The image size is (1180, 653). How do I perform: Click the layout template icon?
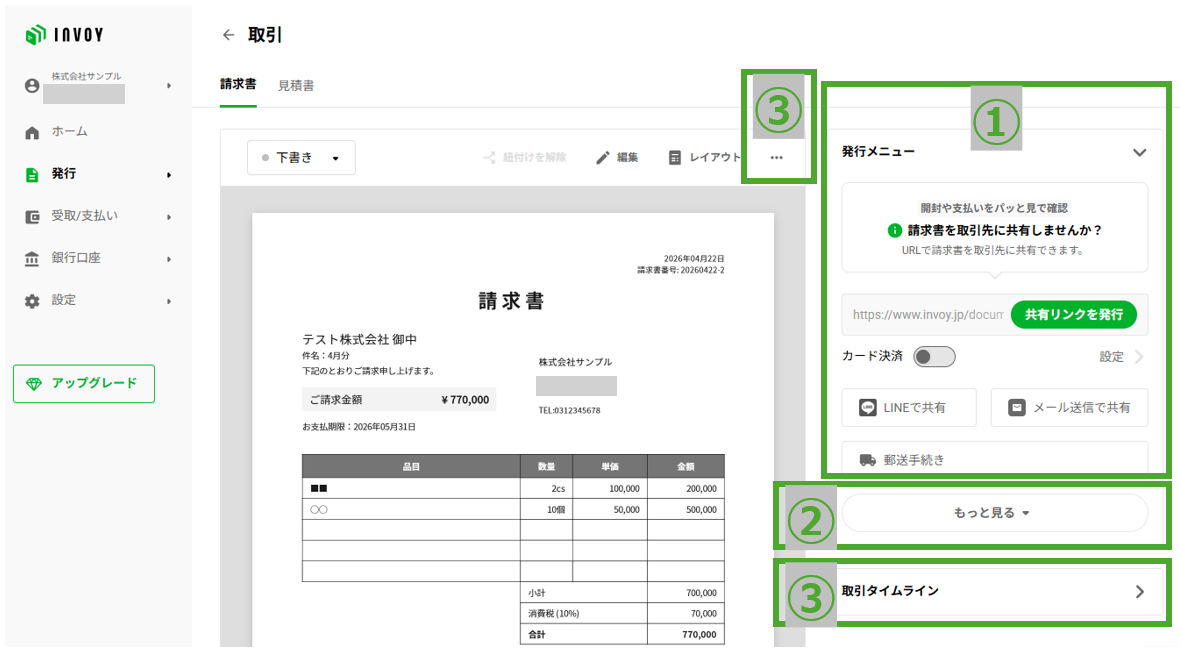(x=675, y=157)
